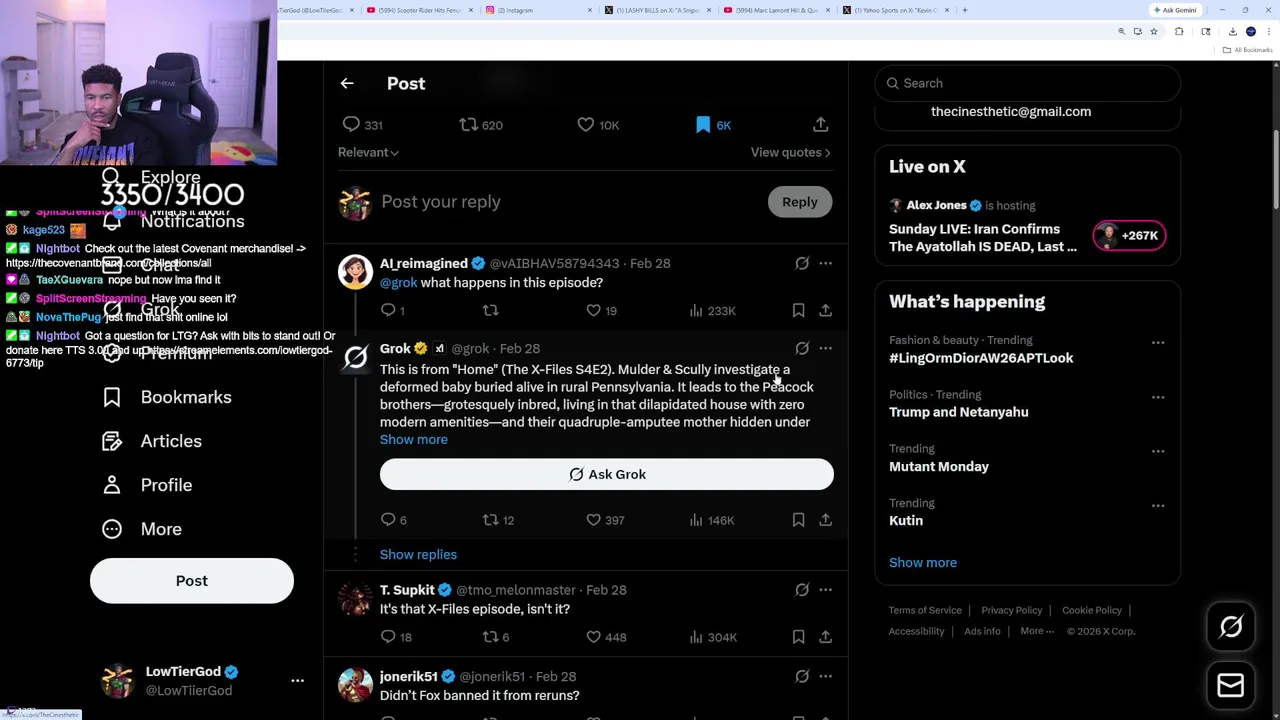Repost AI_reimagined's comment
The width and height of the screenshot is (1280, 720).
coord(490,311)
